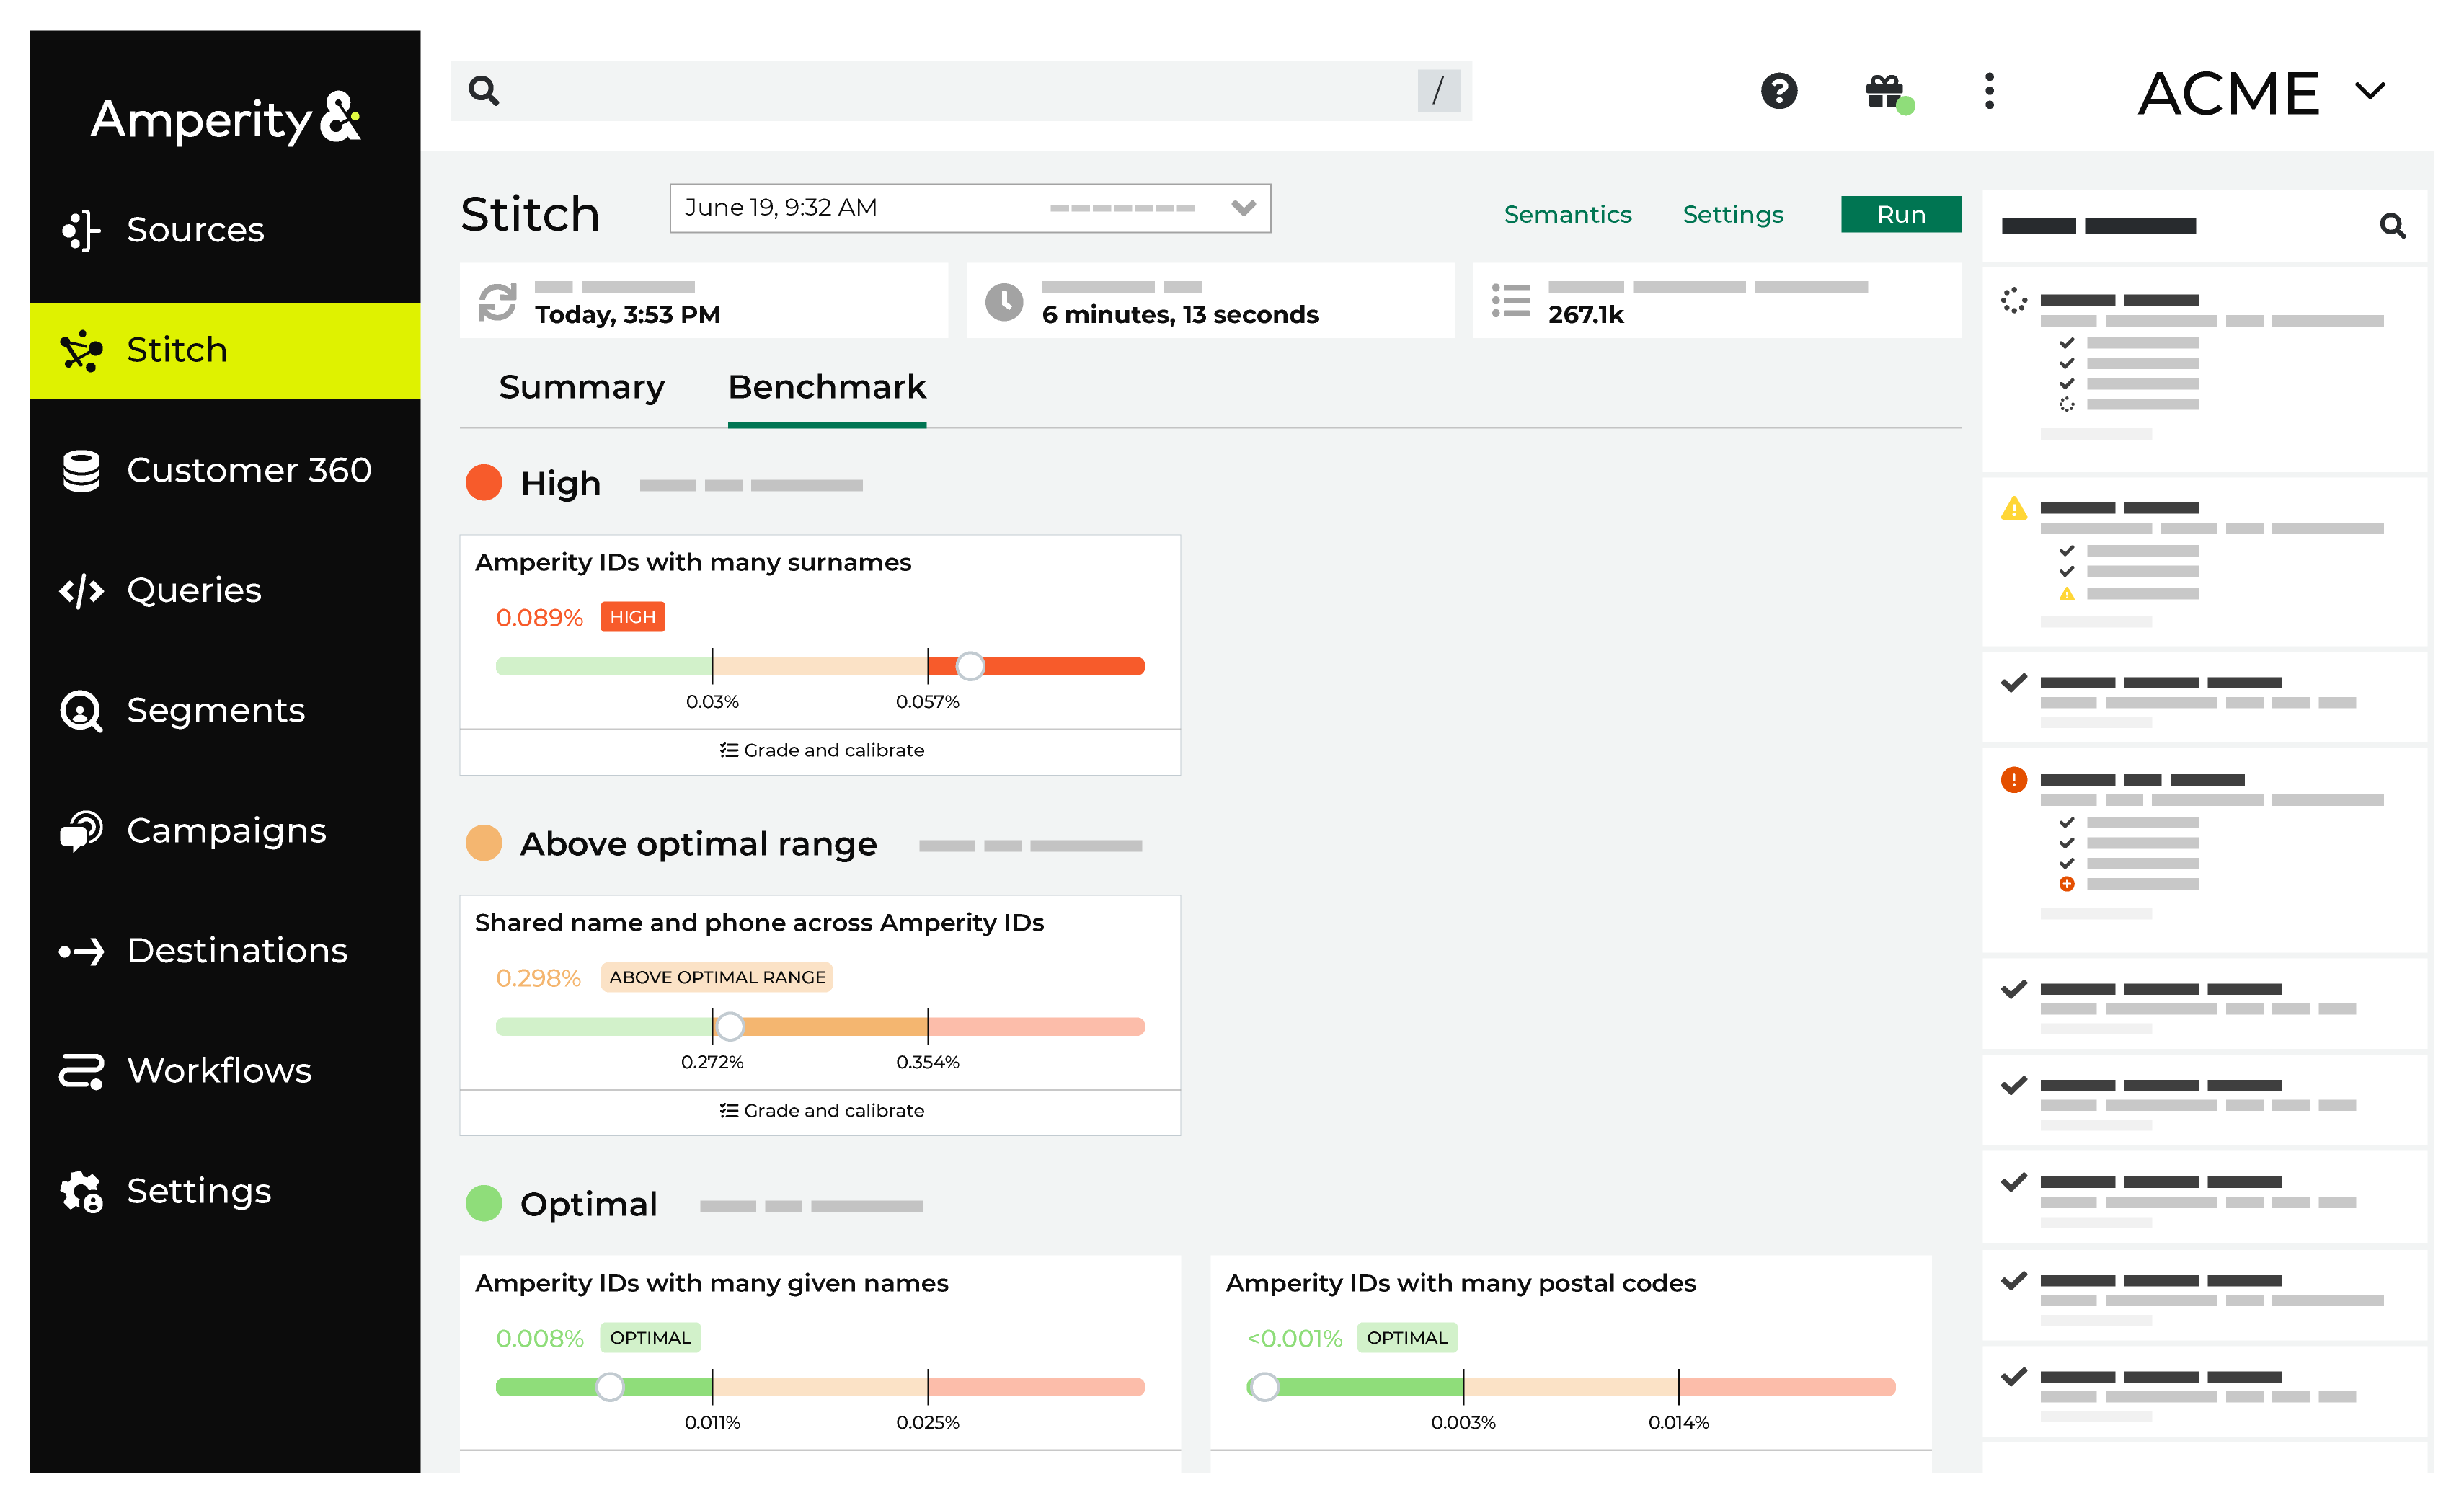Click the Stitch sidebar icon
2464x1503 pixels.
(x=81, y=350)
